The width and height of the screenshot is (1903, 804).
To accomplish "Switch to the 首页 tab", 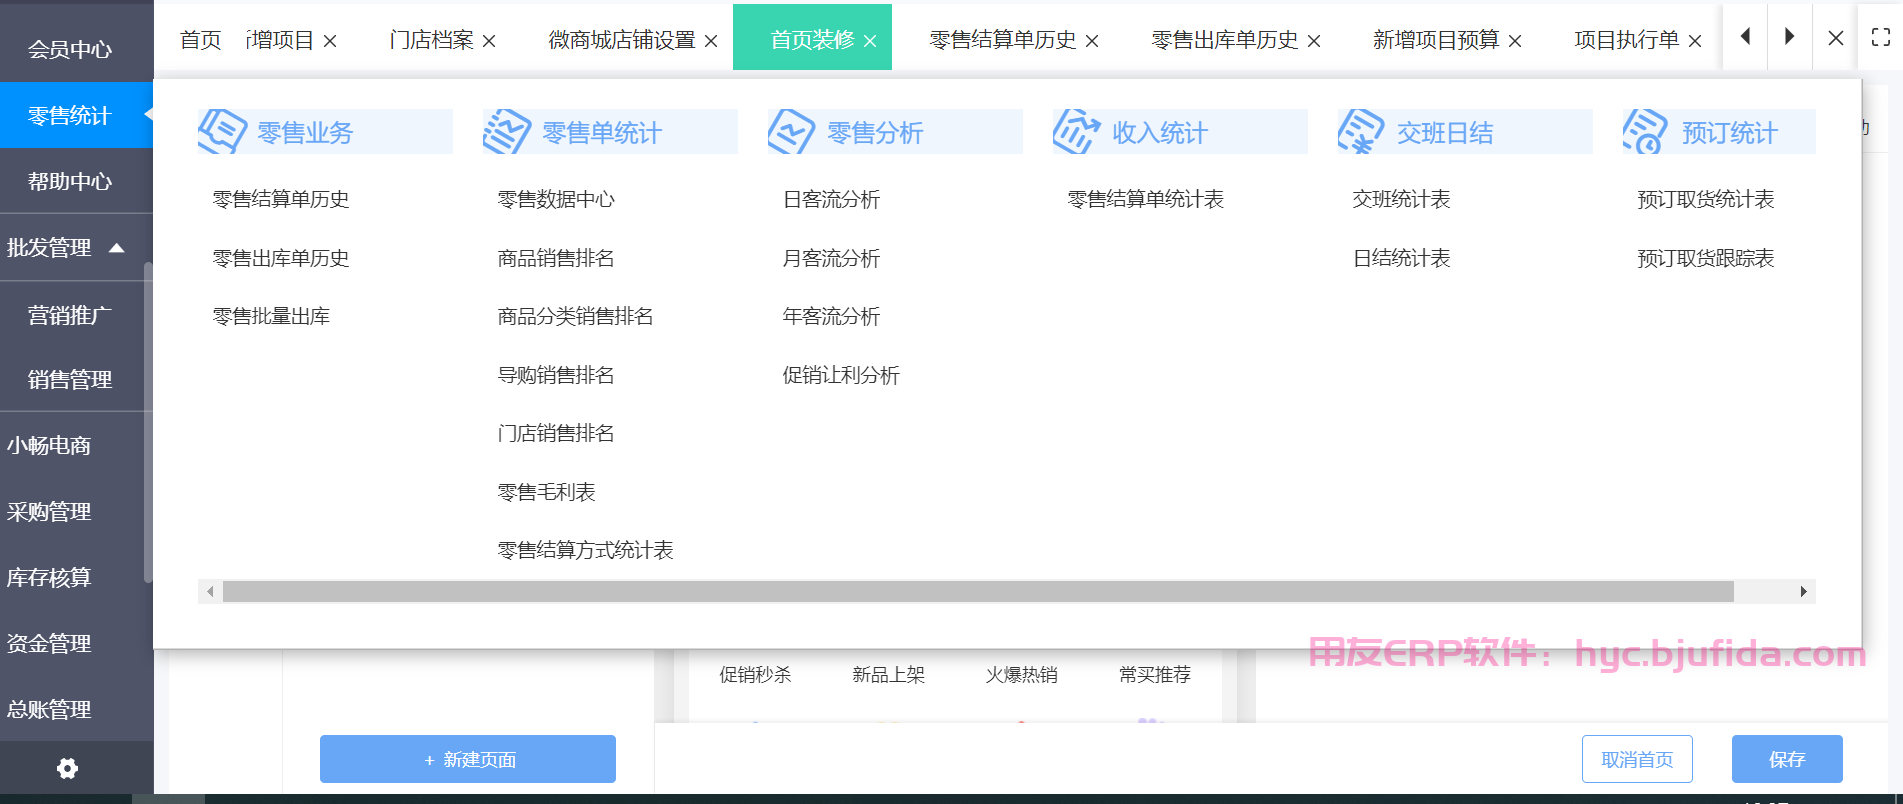I will click(201, 40).
